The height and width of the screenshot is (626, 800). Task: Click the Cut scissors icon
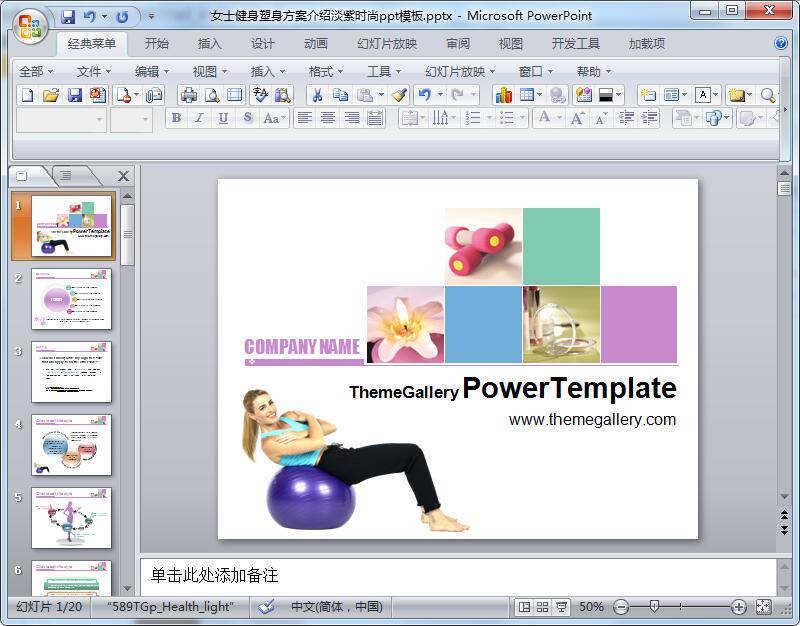point(317,95)
